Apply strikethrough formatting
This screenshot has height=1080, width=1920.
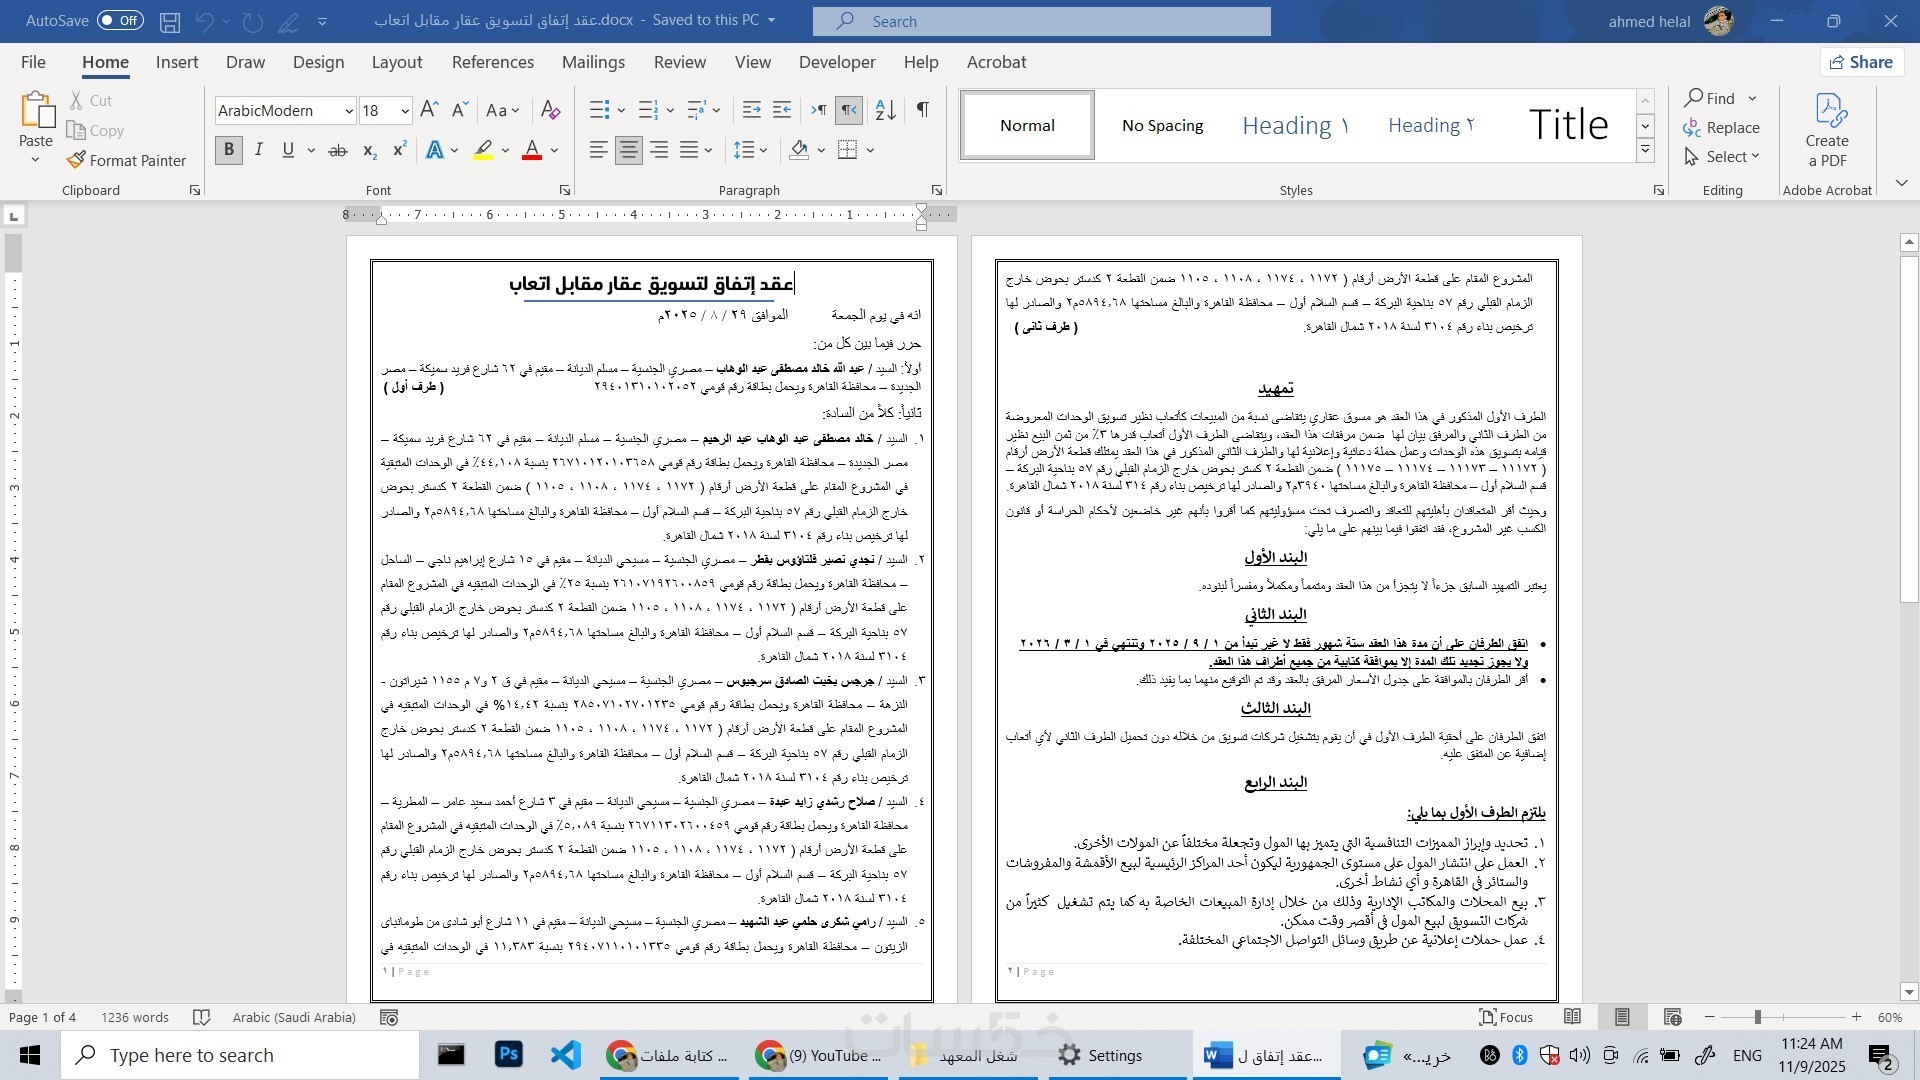coord(338,151)
